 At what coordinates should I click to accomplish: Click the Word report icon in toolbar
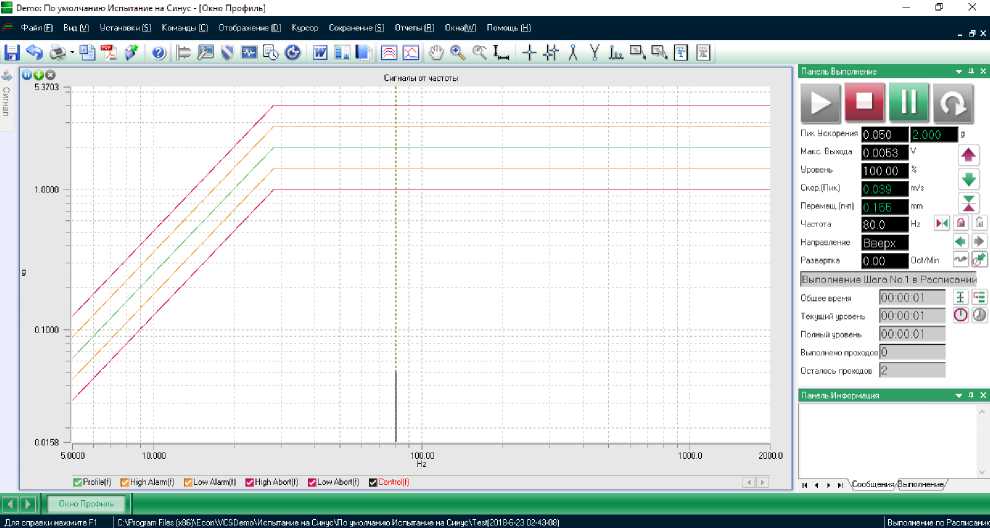coord(321,52)
